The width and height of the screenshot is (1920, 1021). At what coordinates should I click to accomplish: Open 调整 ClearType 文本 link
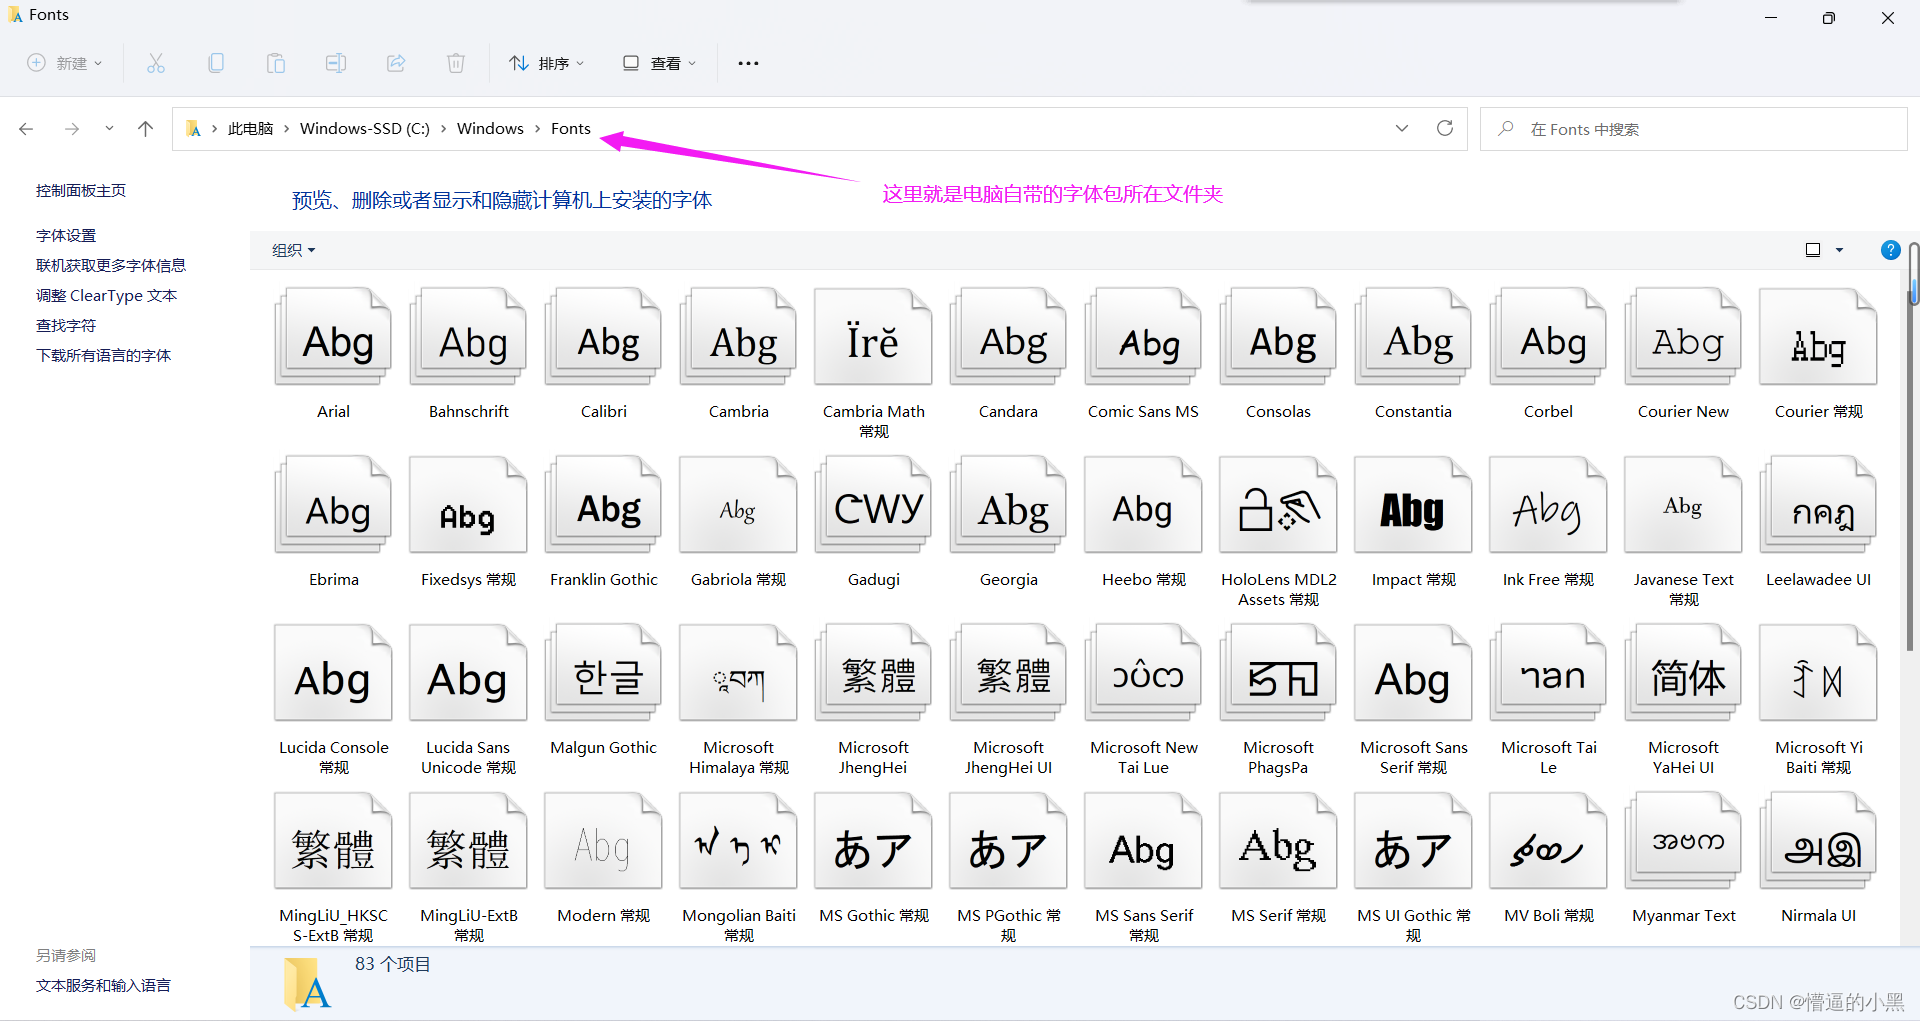106,295
